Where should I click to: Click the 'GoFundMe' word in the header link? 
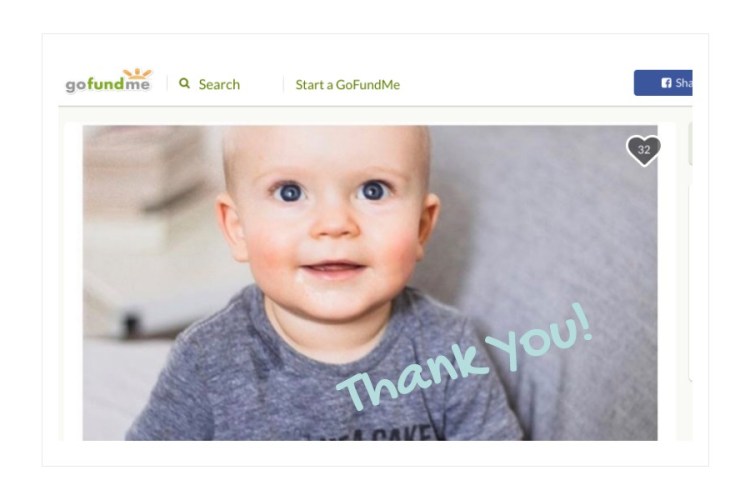click(368, 85)
